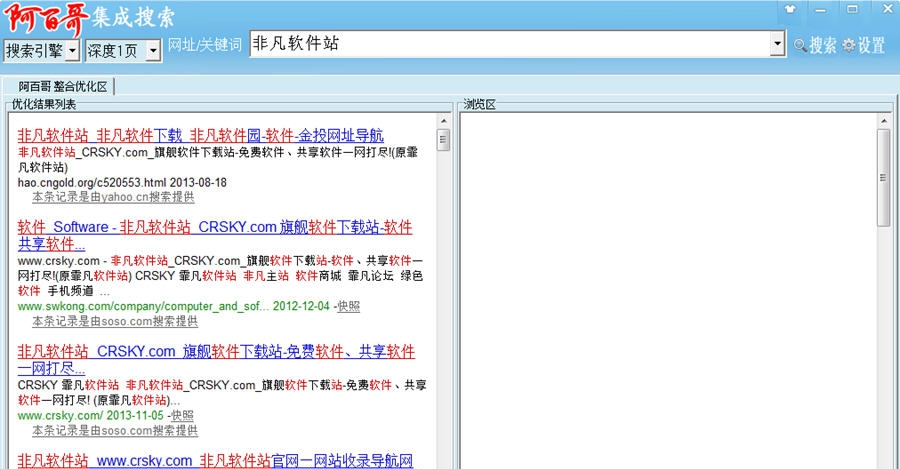Maximize the 阿百哥 window
The height and width of the screenshot is (469, 900).
tap(852, 9)
